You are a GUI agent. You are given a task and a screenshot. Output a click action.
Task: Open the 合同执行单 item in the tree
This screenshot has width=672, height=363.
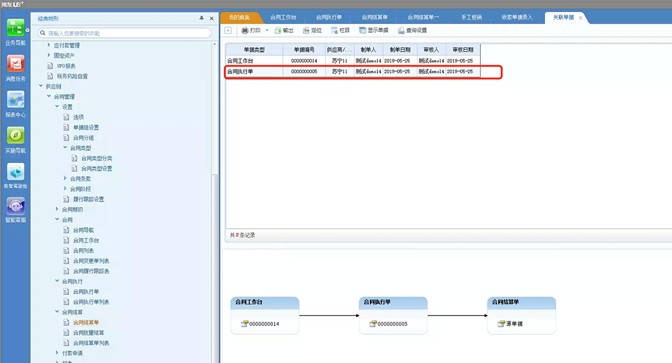(86, 292)
